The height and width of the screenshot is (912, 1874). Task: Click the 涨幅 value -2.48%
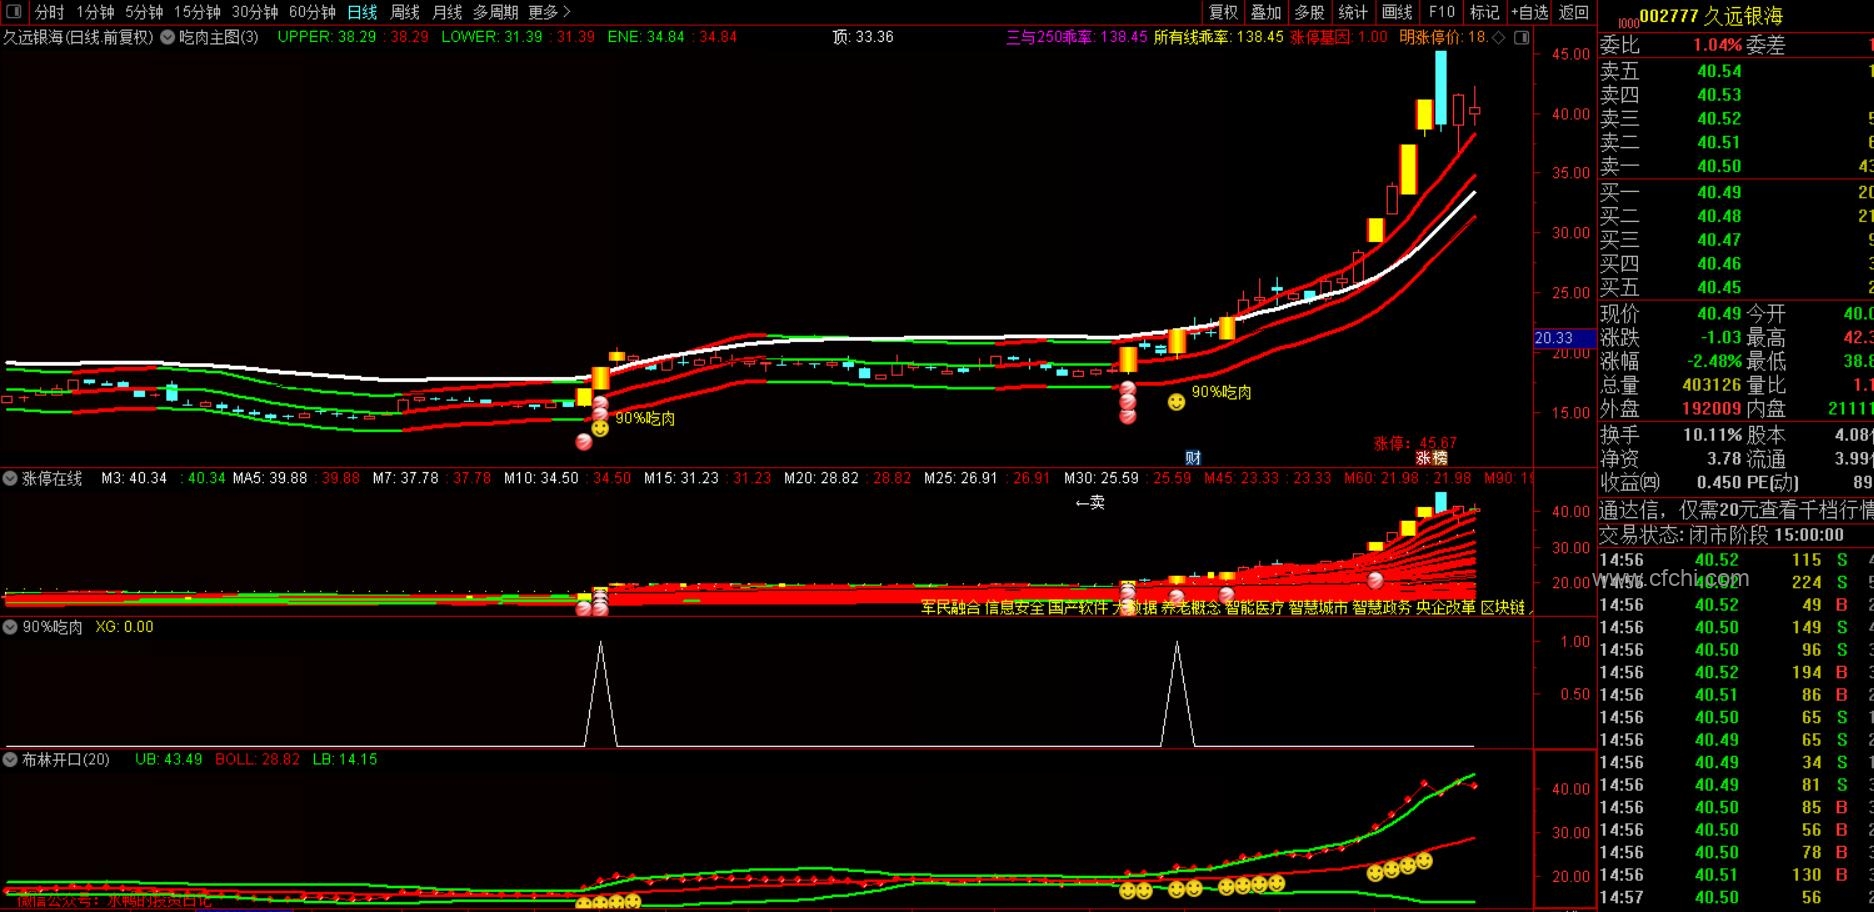pos(1715,360)
